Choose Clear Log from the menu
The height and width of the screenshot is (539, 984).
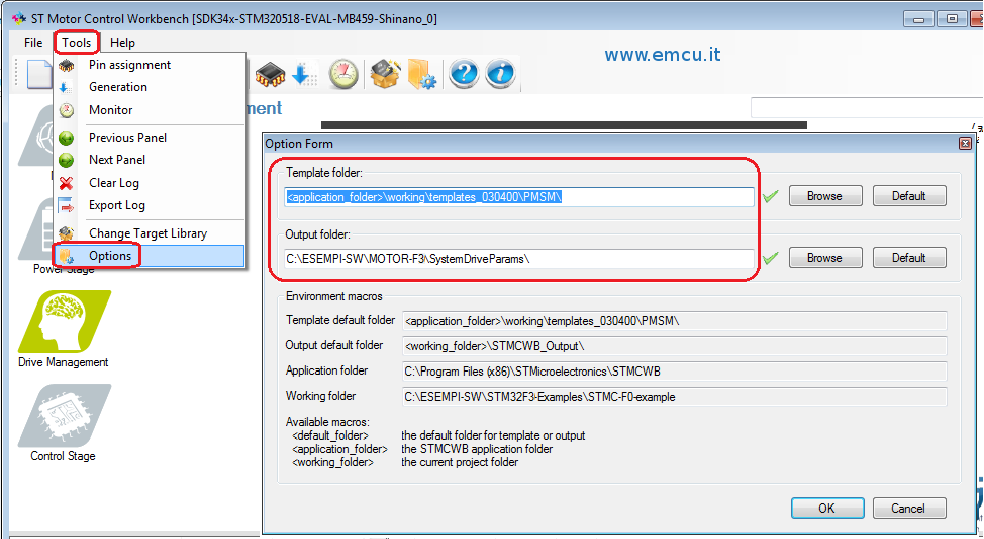click(149, 183)
